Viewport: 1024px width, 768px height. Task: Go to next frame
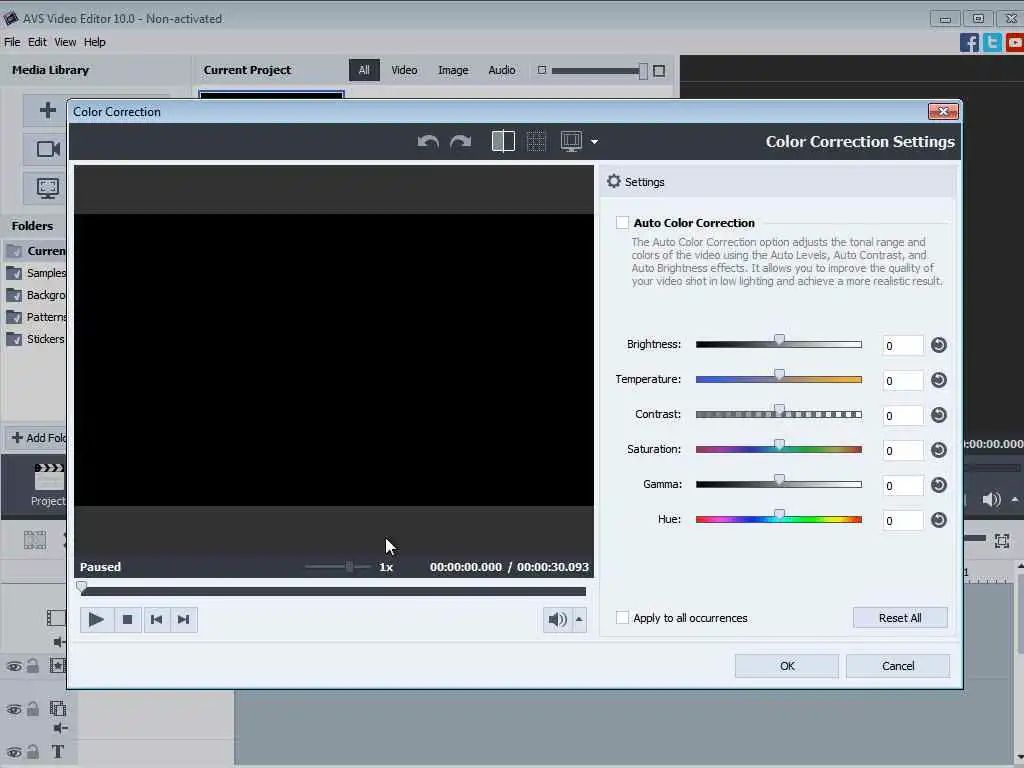click(x=184, y=619)
